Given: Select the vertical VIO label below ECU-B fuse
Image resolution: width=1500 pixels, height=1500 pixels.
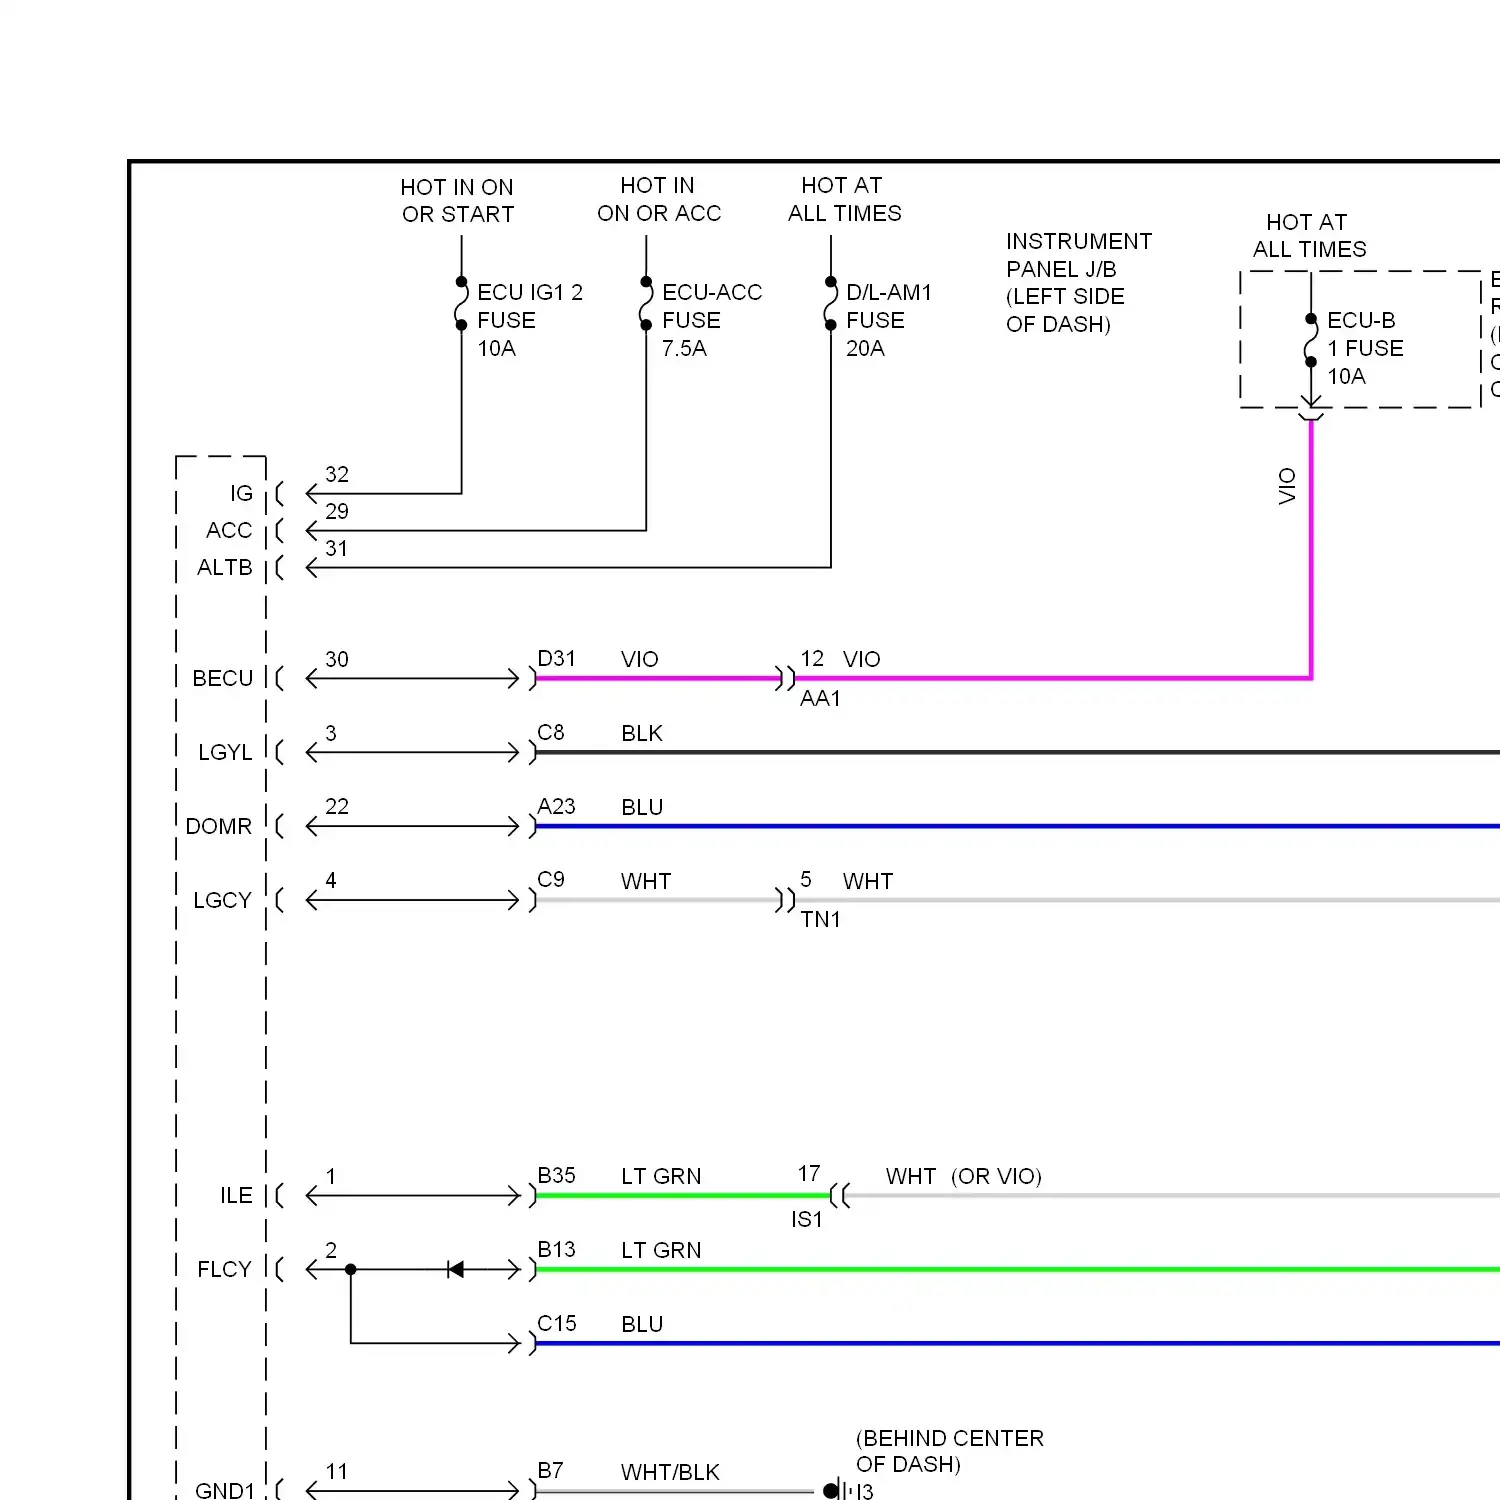Looking at the screenshot, I should [x=1287, y=486].
